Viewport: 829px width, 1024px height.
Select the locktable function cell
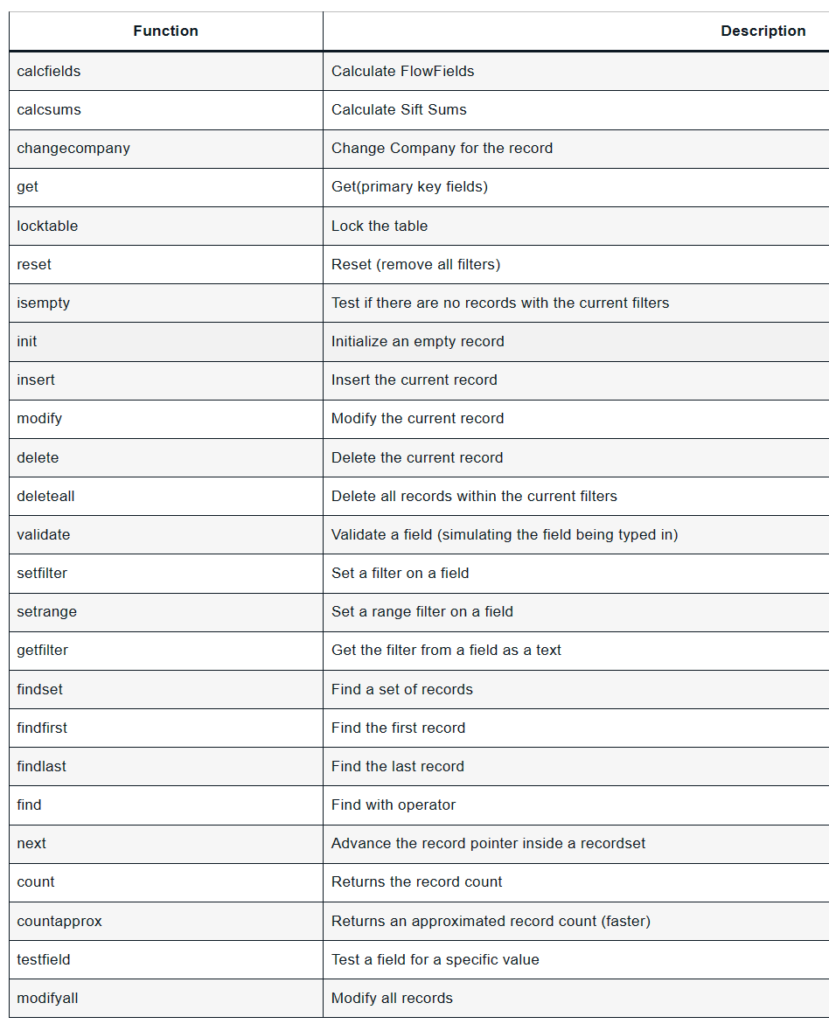click(47, 226)
